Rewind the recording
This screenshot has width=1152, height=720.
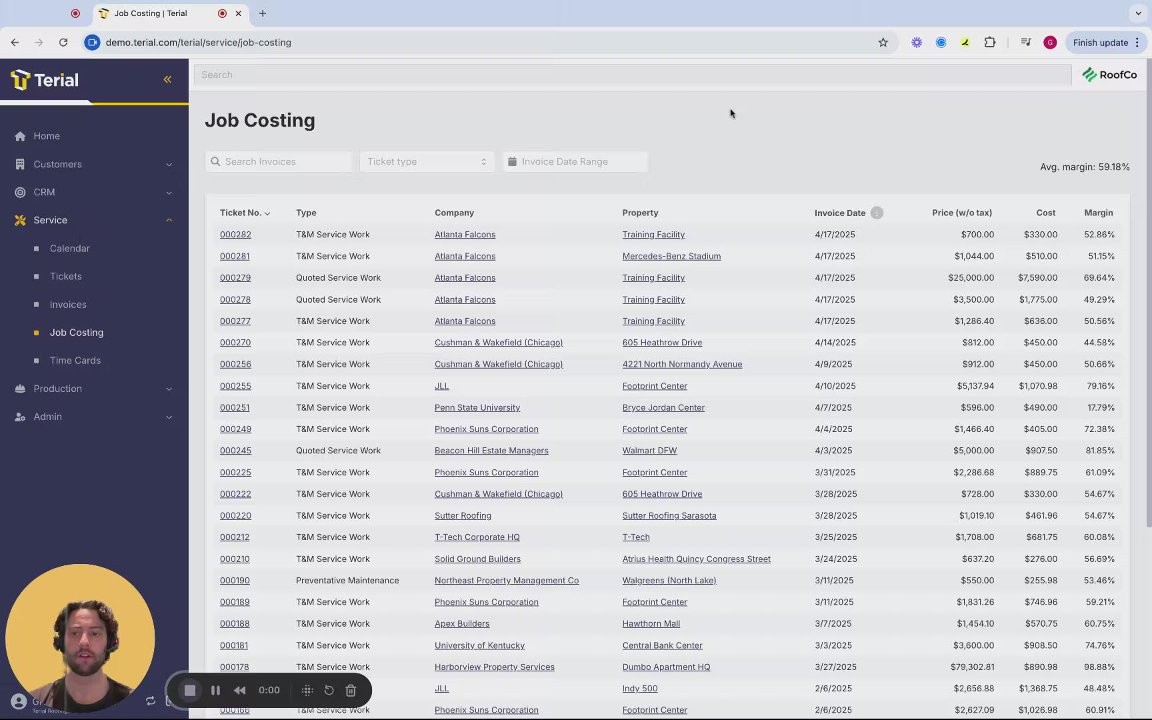coord(240,691)
